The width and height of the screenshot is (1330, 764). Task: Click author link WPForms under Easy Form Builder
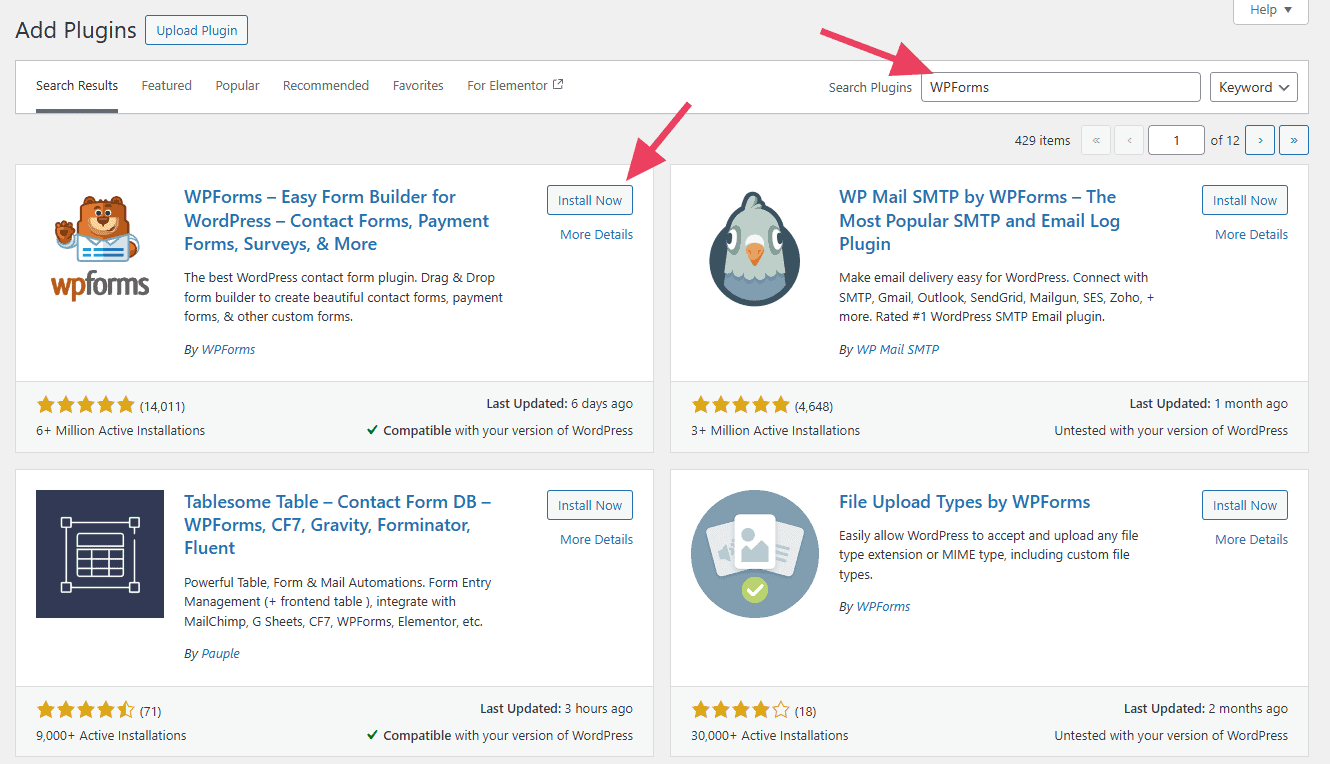[x=228, y=349]
